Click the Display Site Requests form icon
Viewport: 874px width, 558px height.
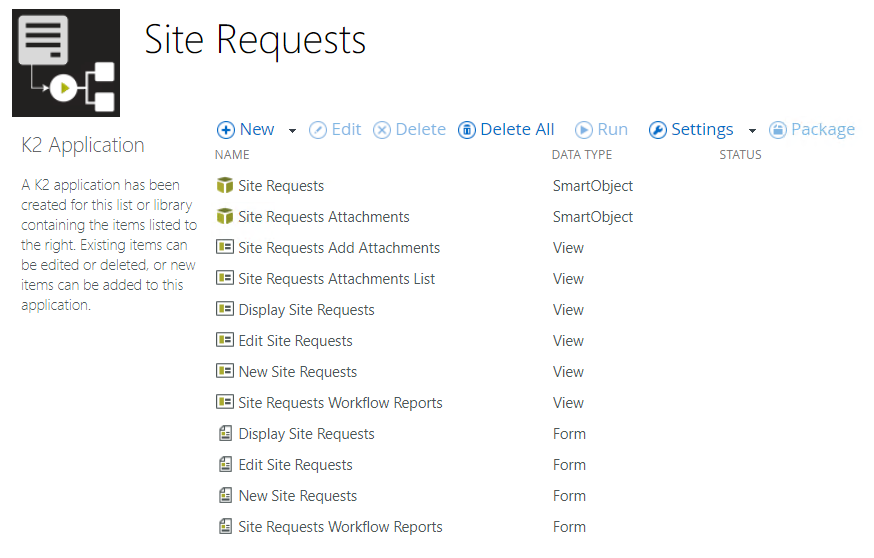click(x=225, y=433)
